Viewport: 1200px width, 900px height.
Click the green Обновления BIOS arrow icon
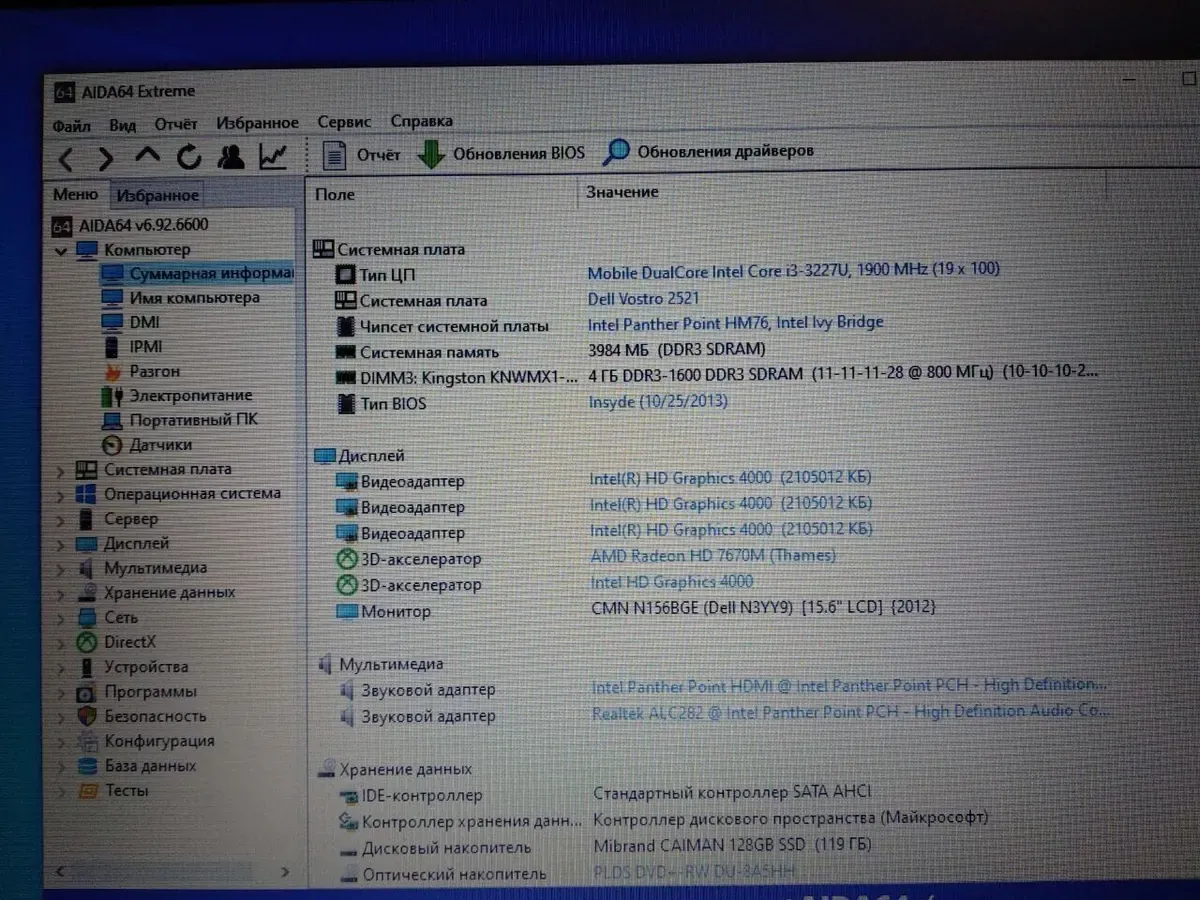pyautogui.click(x=431, y=154)
